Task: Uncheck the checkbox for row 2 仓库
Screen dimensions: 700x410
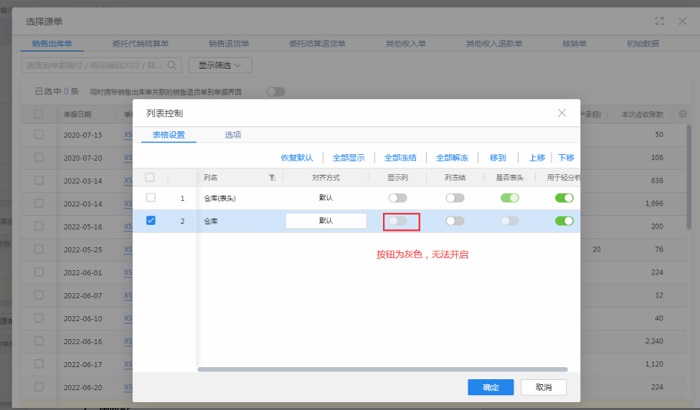Action: point(151,221)
